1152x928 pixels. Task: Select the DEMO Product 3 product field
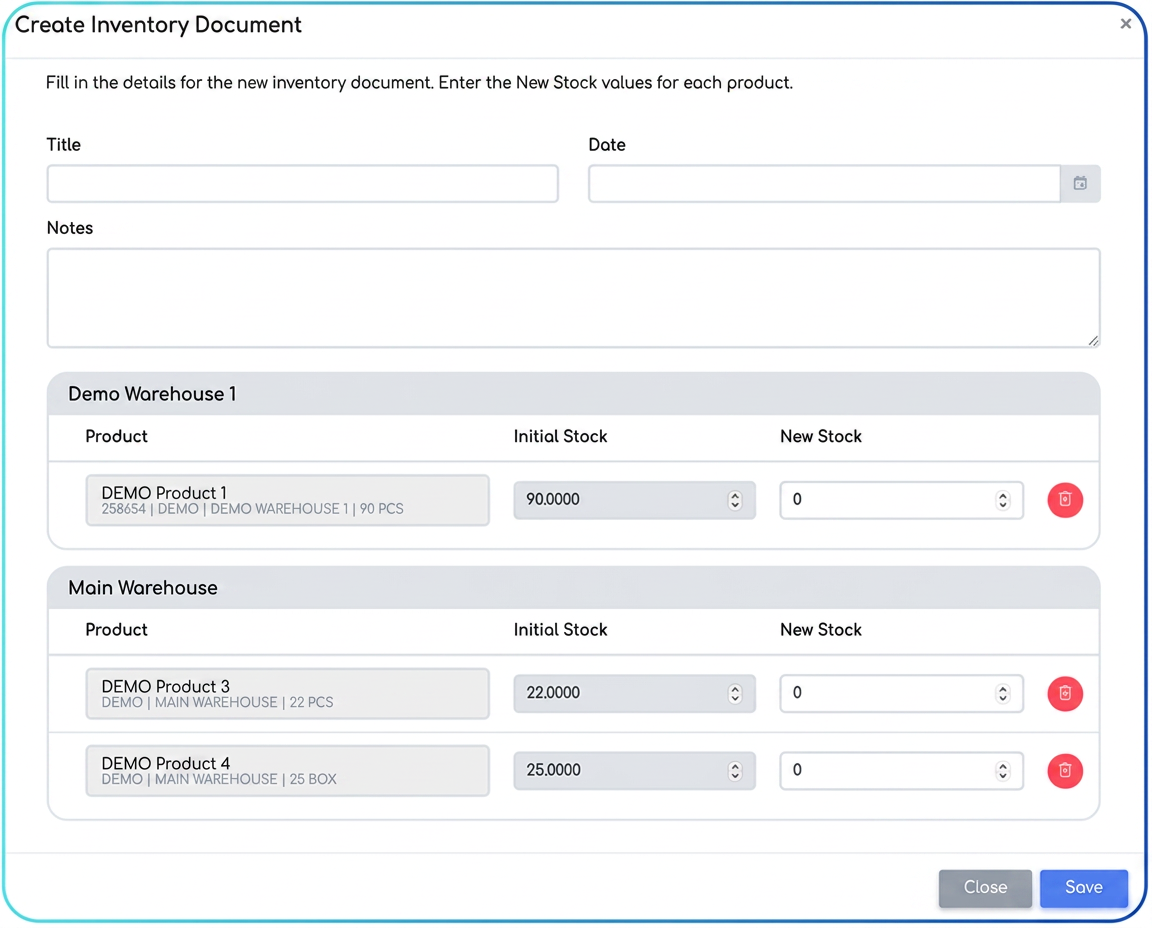pyautogui.click(x=287, y=694)
